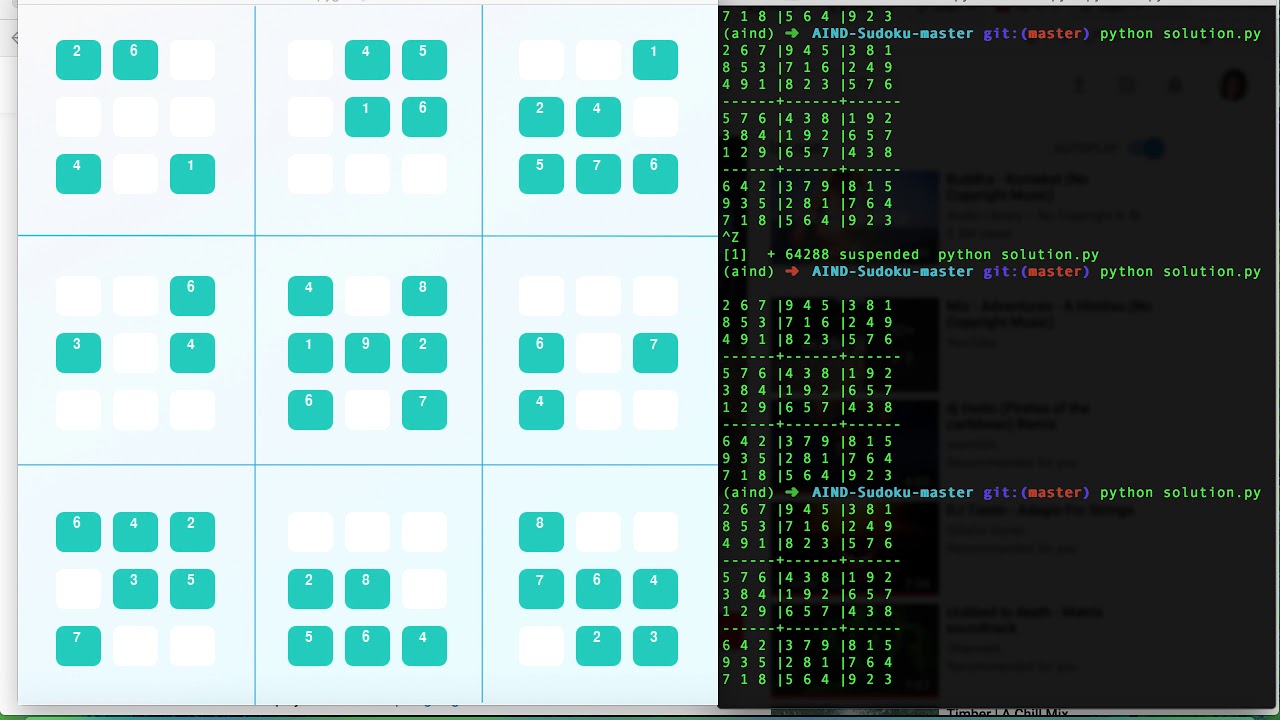Select the 2 tile in top-right sudoku box
This screenshot has width=1280, height=720.
click(541, 117)
